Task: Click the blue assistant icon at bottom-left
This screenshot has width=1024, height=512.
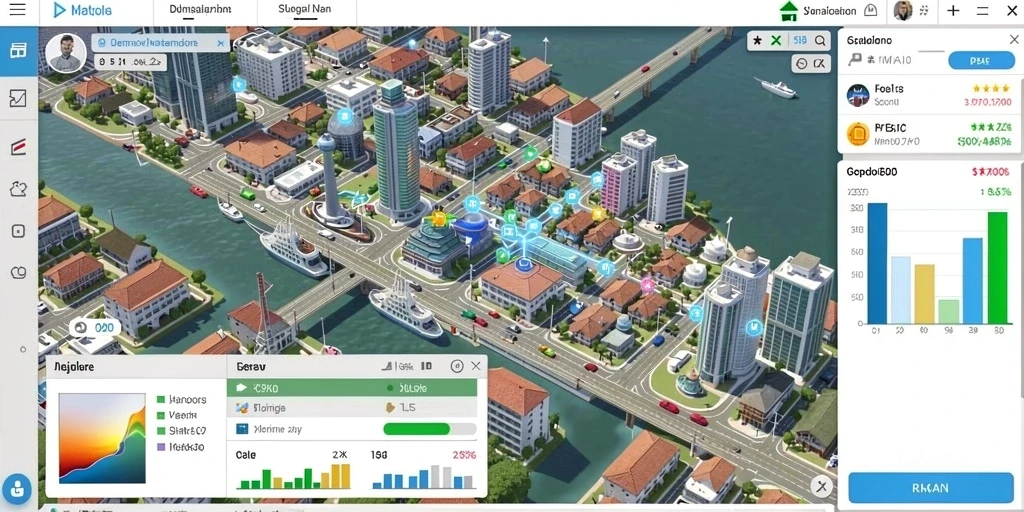Action: (17, 489)
